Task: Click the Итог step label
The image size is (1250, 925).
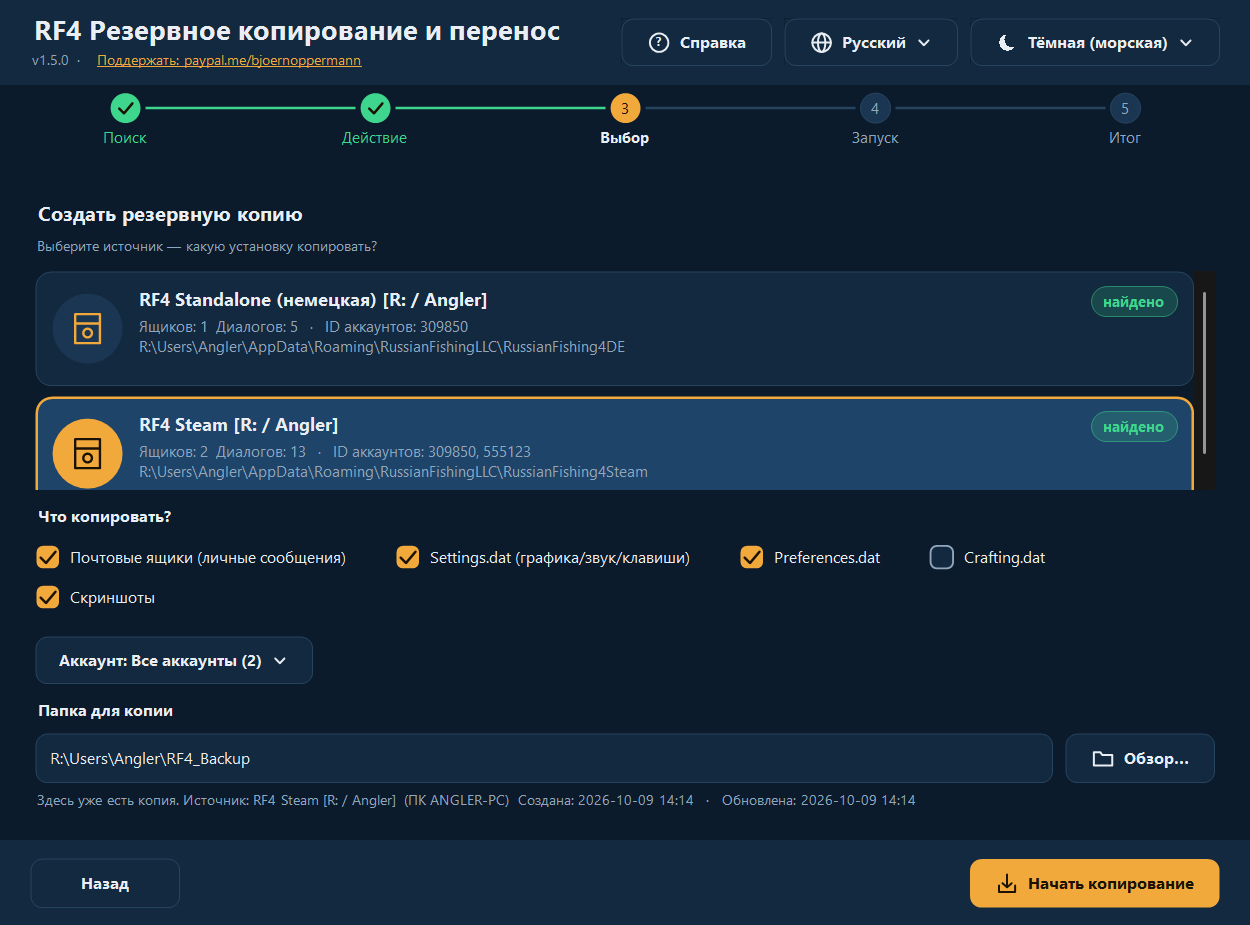Action: click(1125, 138)
